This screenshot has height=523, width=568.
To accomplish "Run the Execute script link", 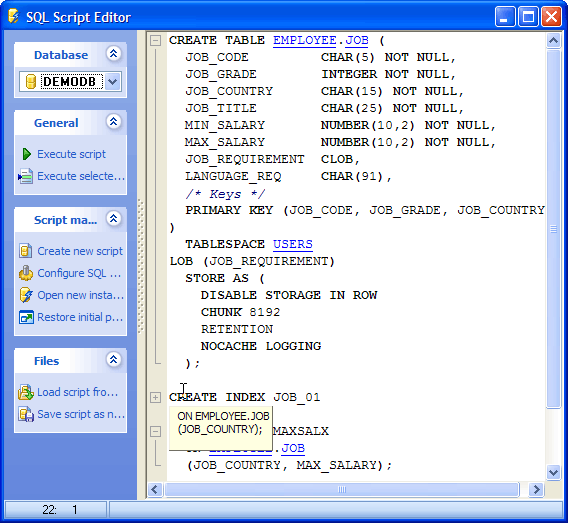I will click(71, 154).
